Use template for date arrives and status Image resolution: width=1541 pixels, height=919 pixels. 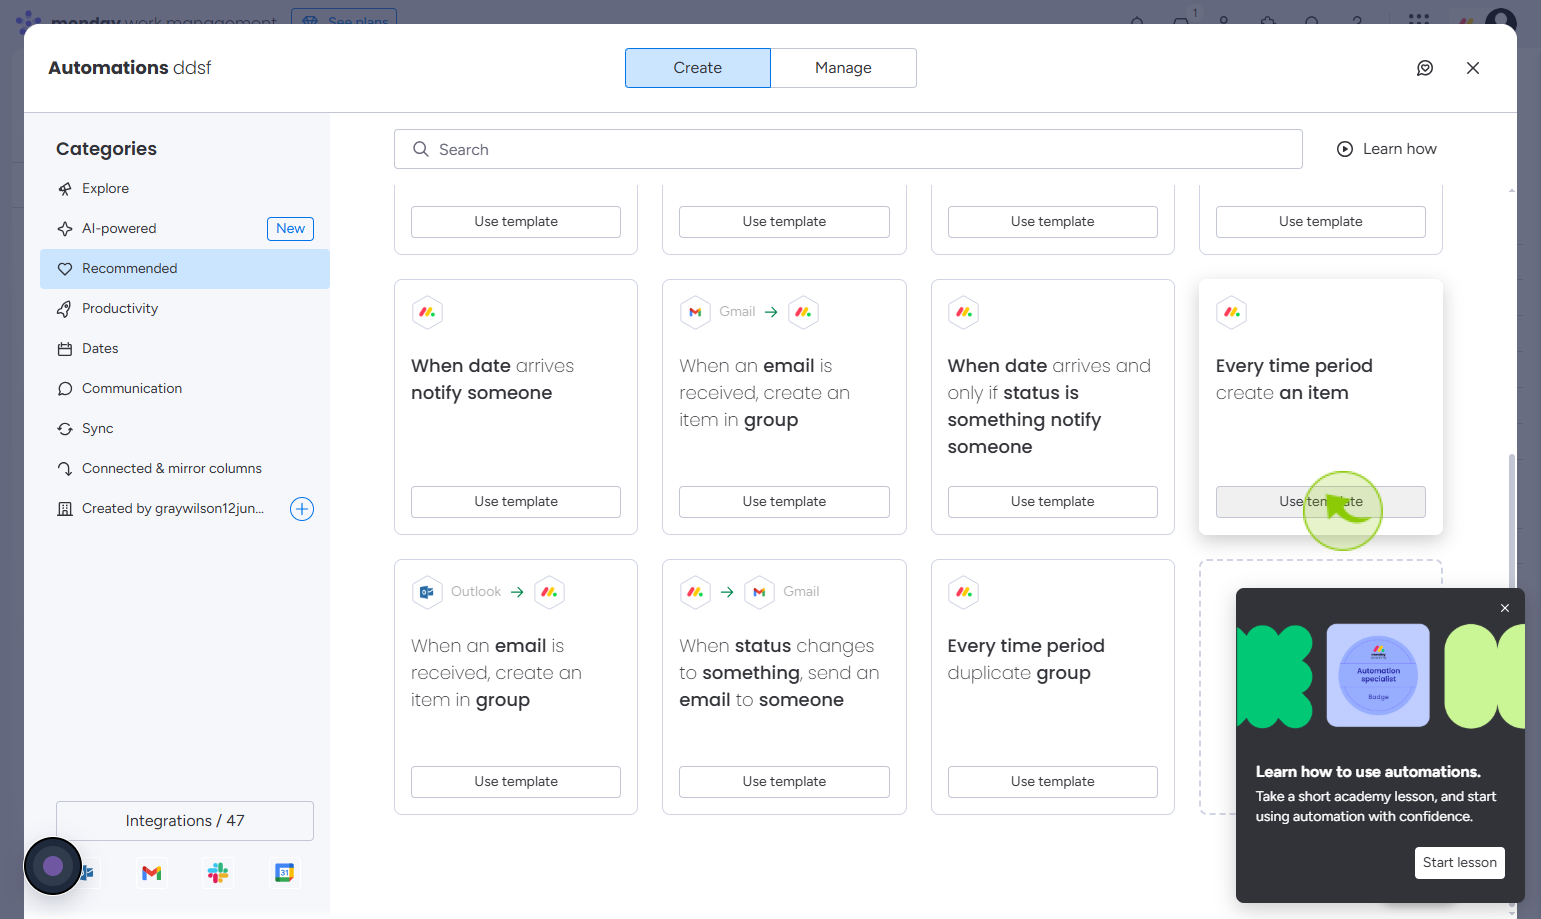[x=1052, y=502]
